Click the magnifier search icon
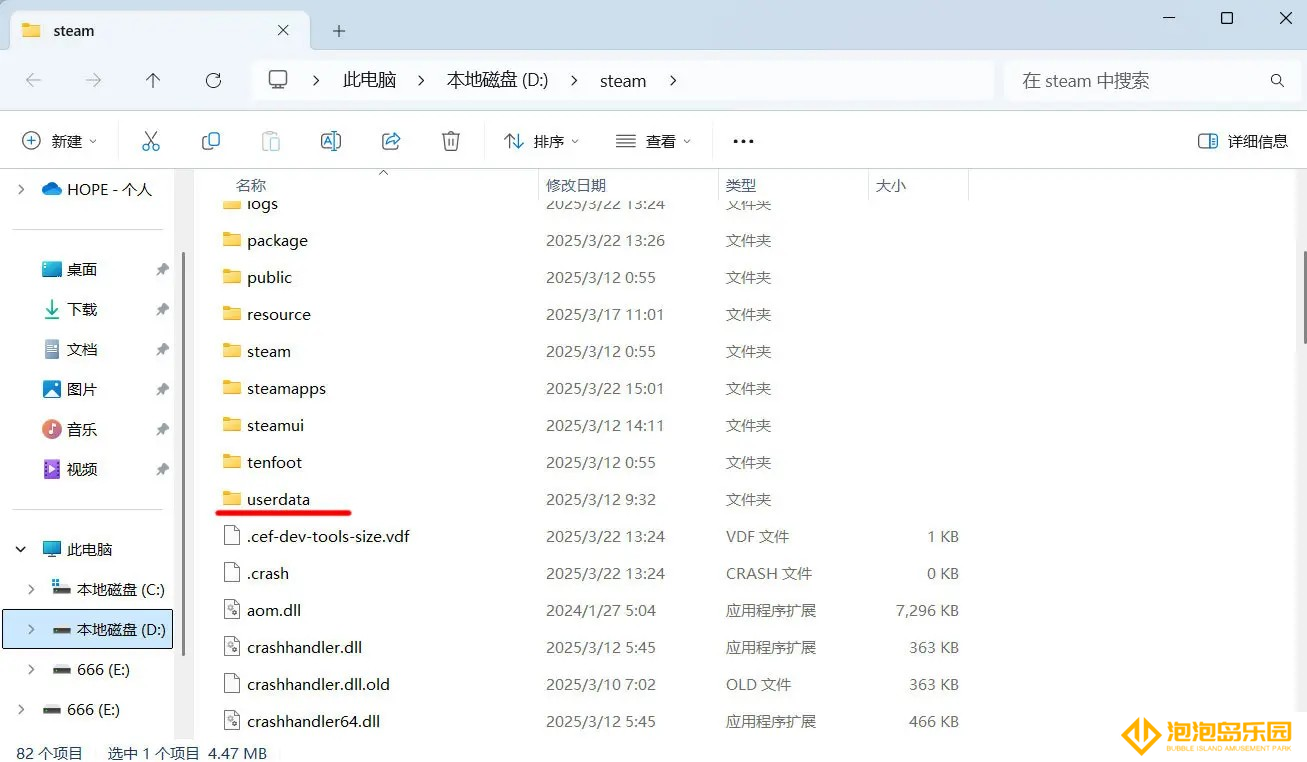The width and height of the screenshot is (1307, 762). [1277, 81]
